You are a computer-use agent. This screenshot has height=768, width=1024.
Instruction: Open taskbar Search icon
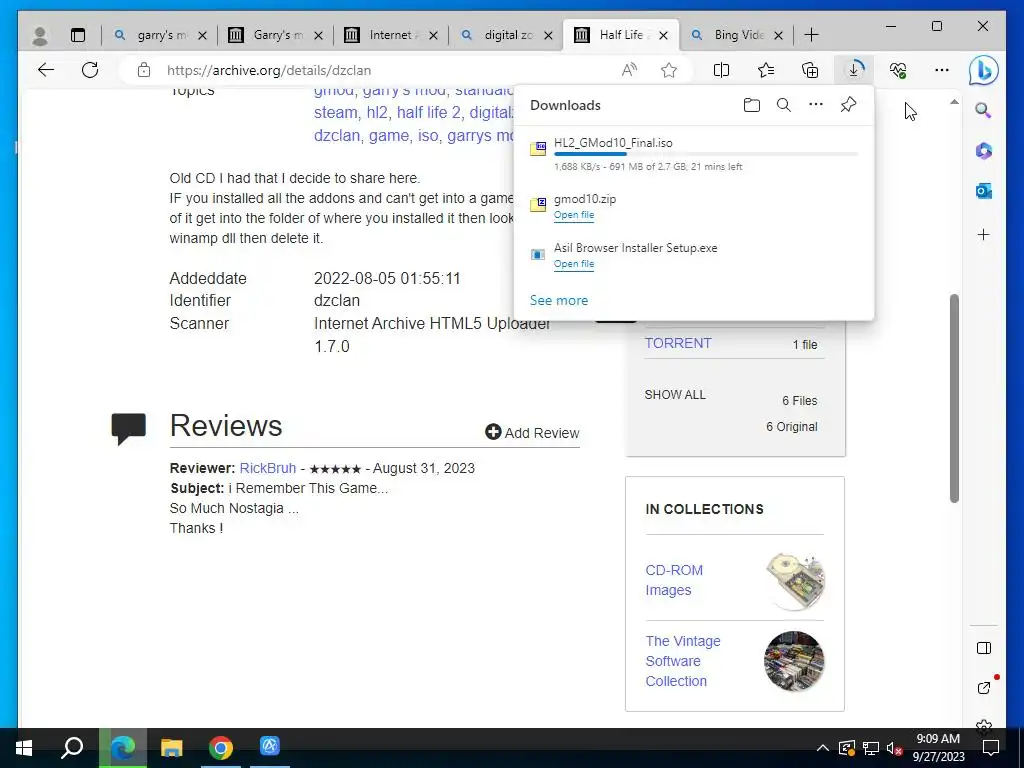[x=72, y=748]
